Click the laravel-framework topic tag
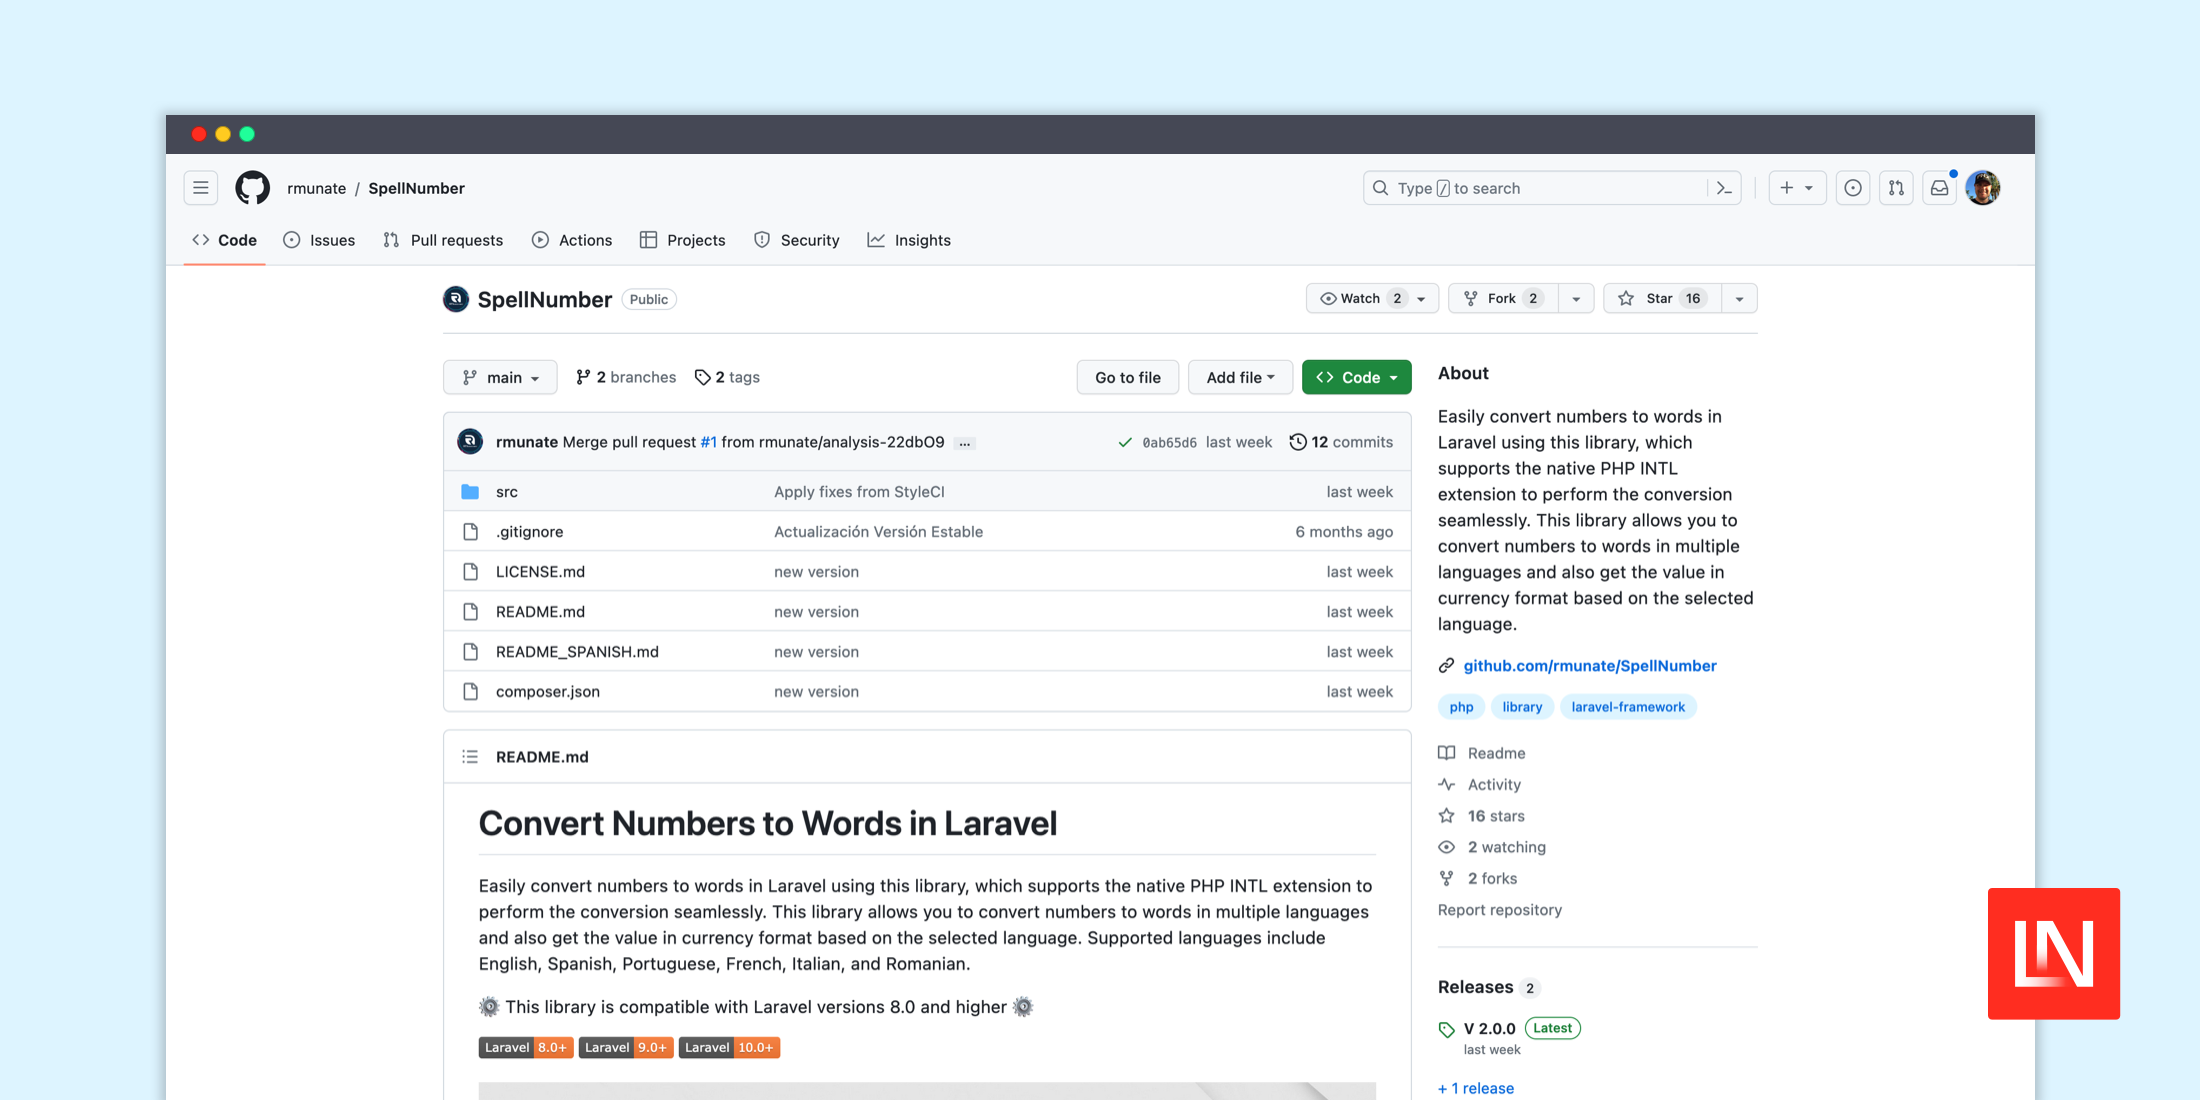The height and width of the screenshot is (1100, 2200). pos(1628,707)
